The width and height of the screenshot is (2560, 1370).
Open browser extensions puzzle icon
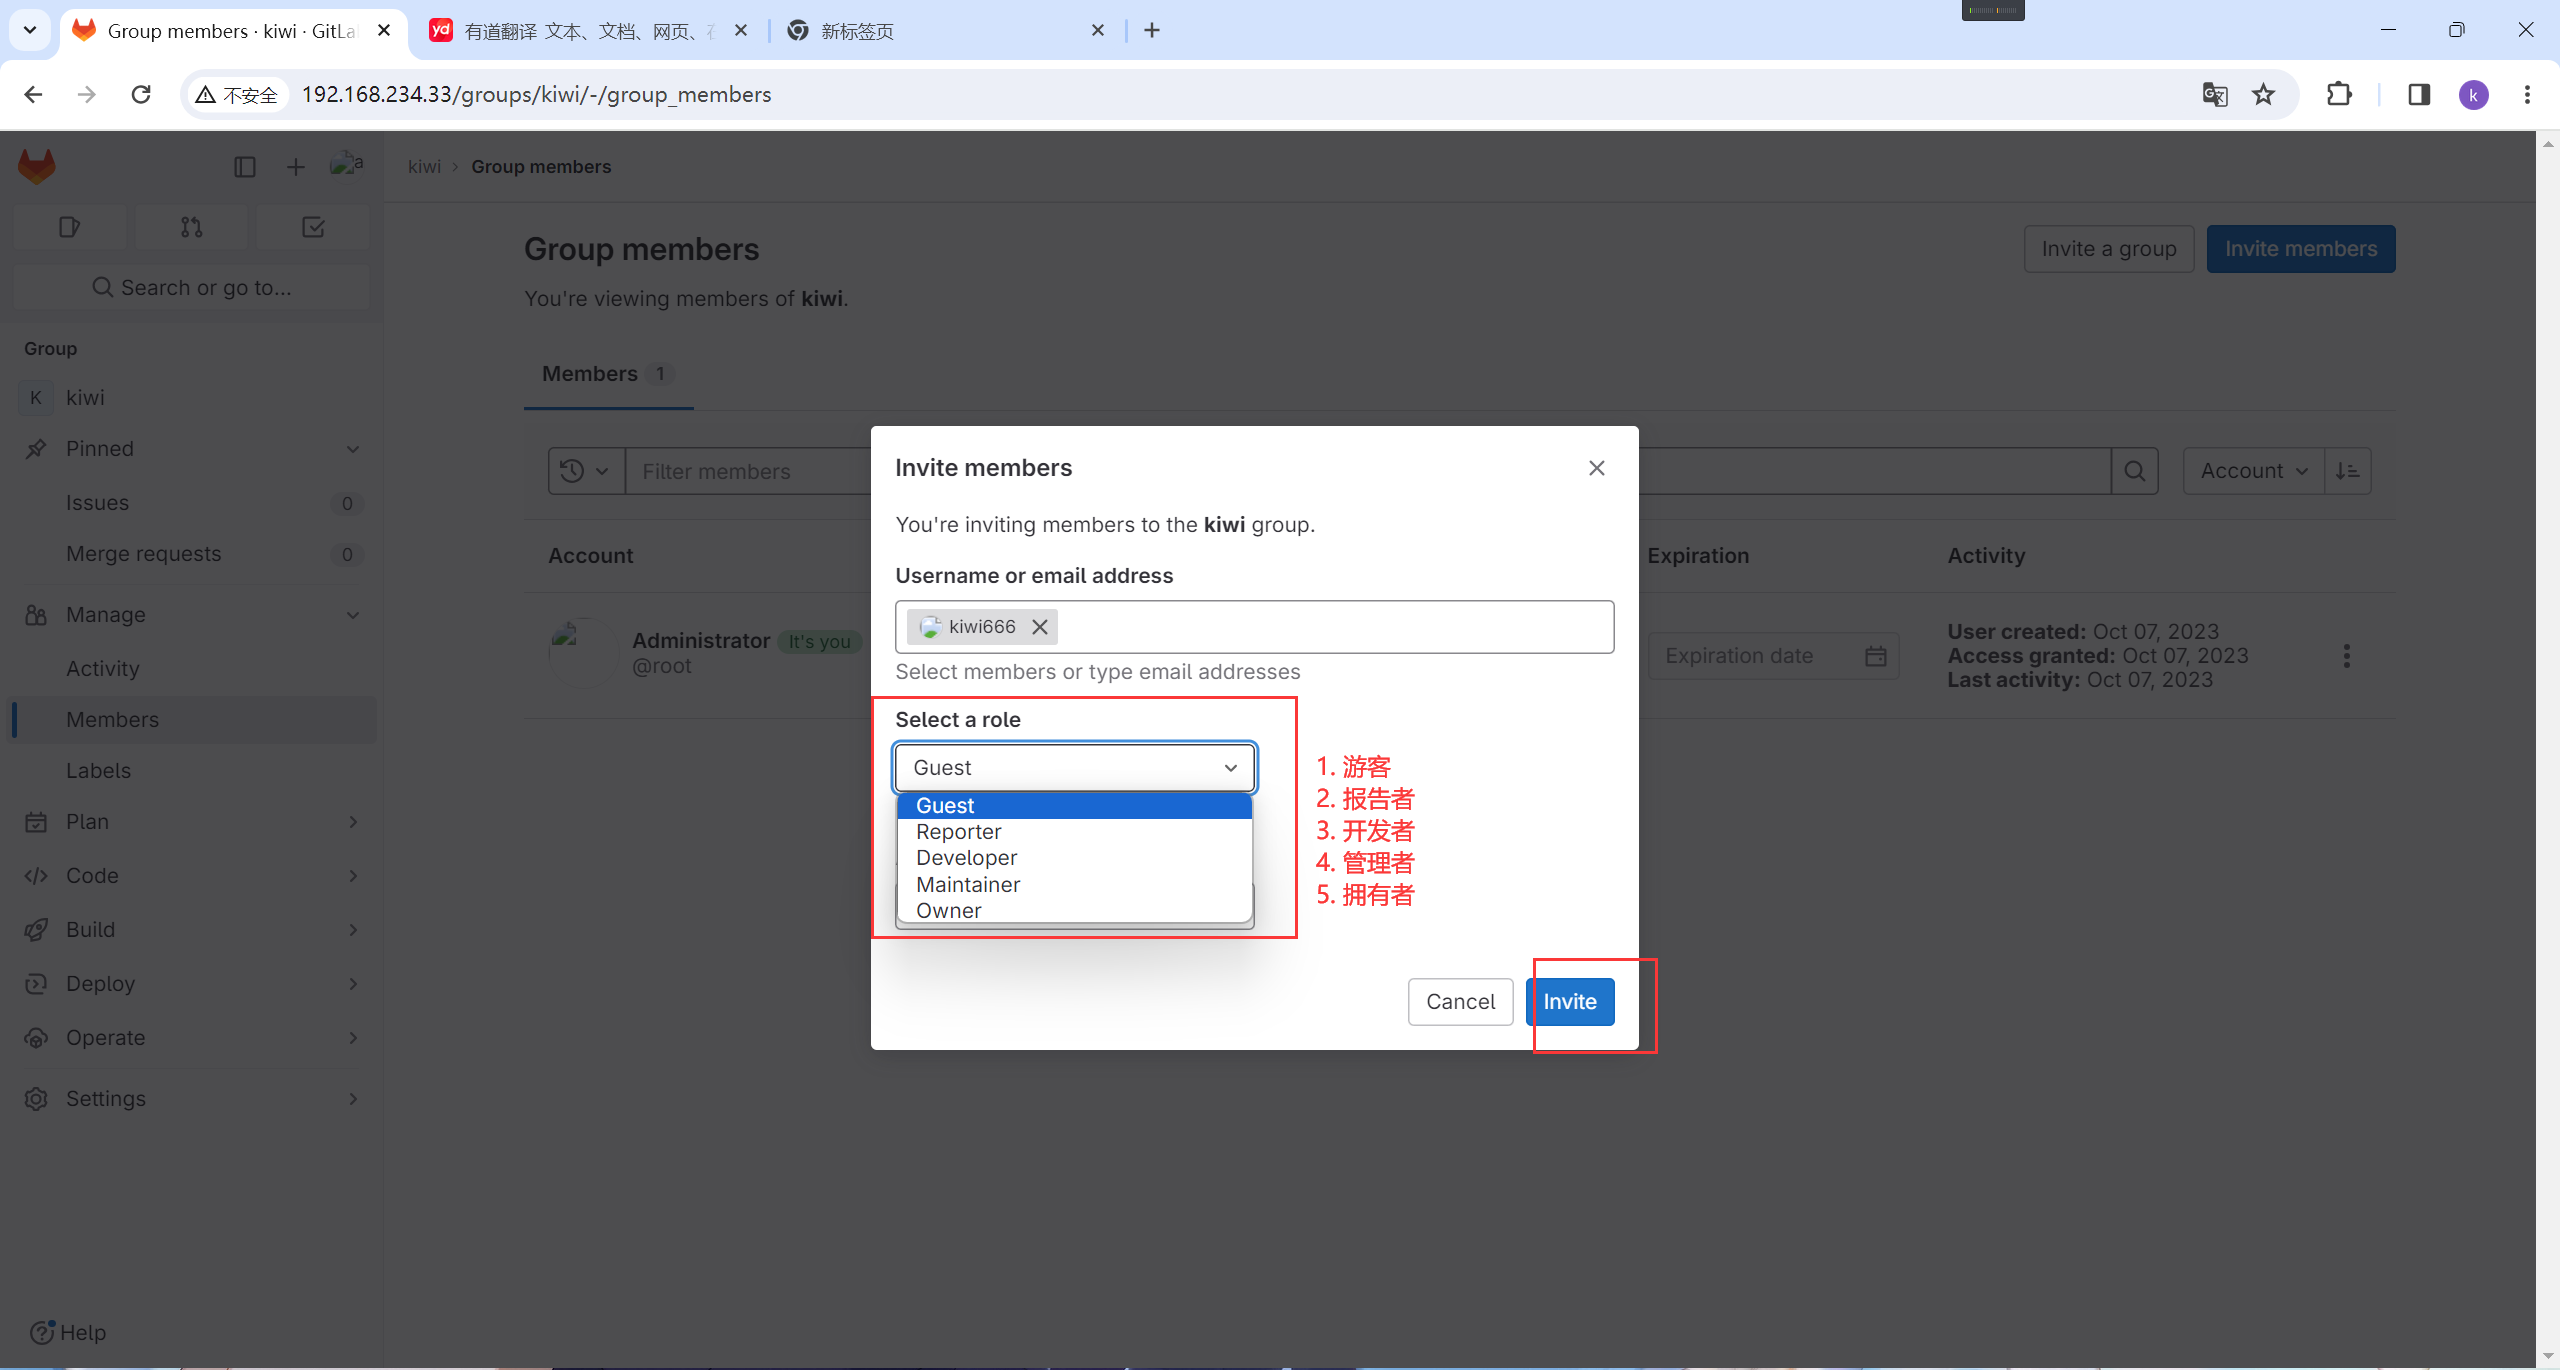[2340, 95]
